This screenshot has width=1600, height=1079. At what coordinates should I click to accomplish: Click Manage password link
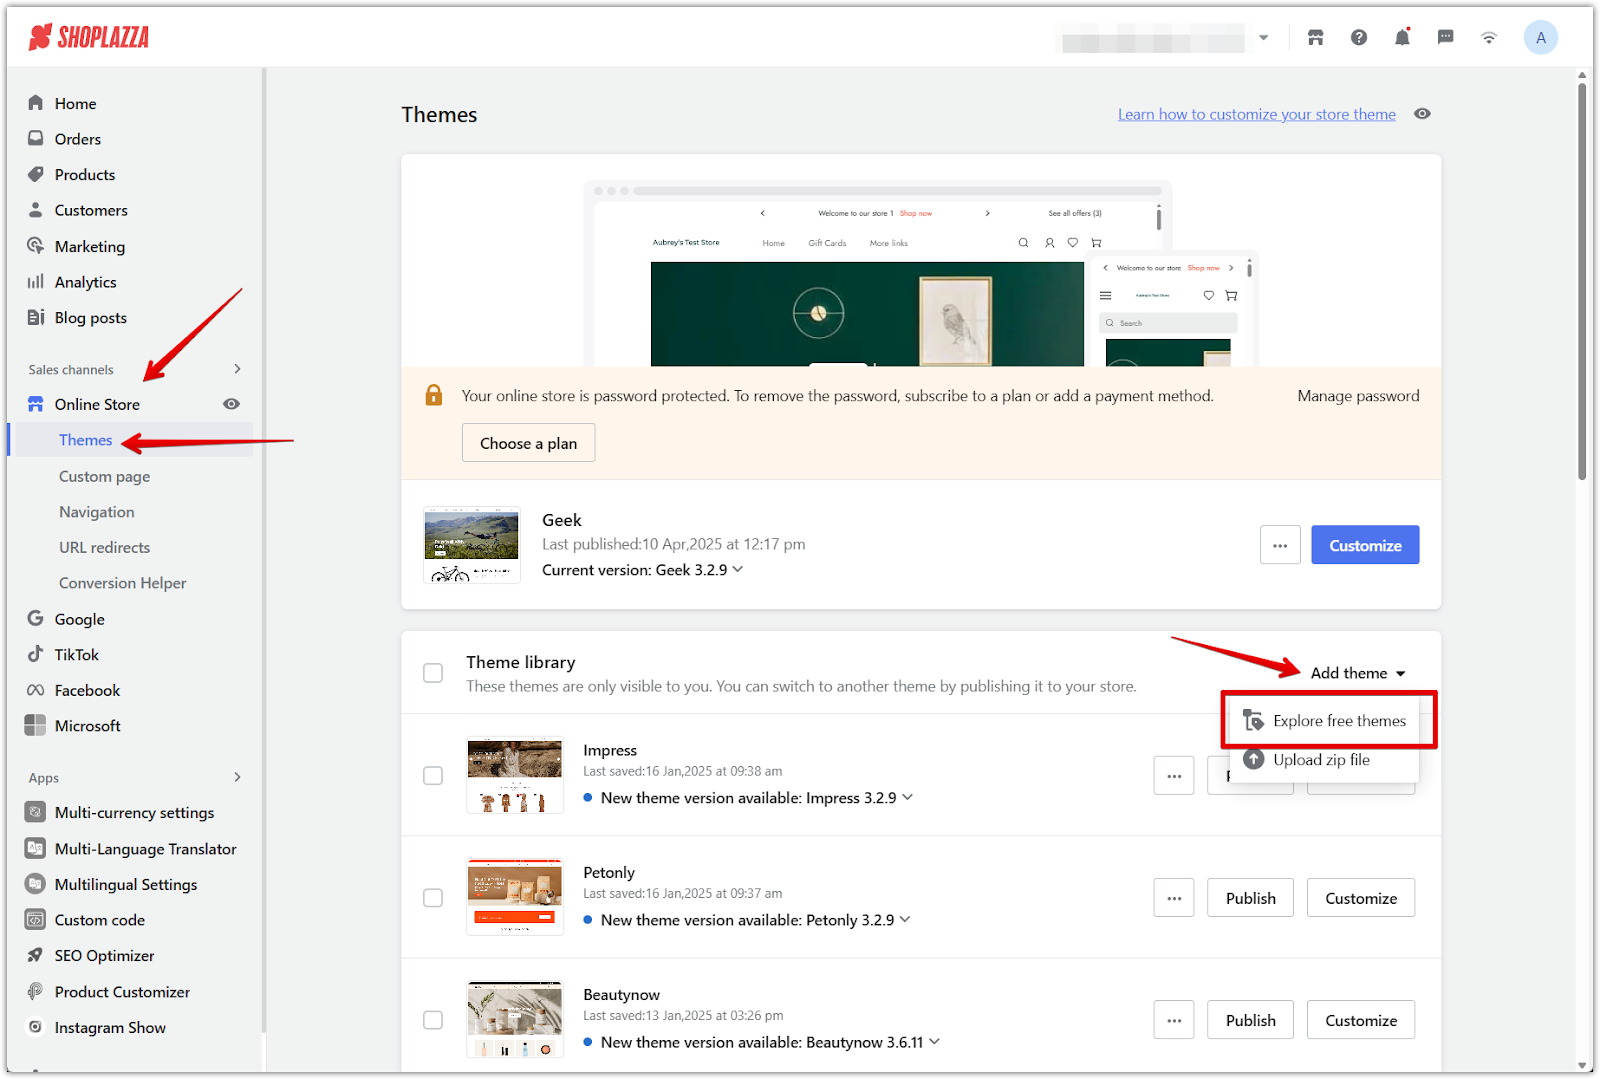click(1358, 396)
